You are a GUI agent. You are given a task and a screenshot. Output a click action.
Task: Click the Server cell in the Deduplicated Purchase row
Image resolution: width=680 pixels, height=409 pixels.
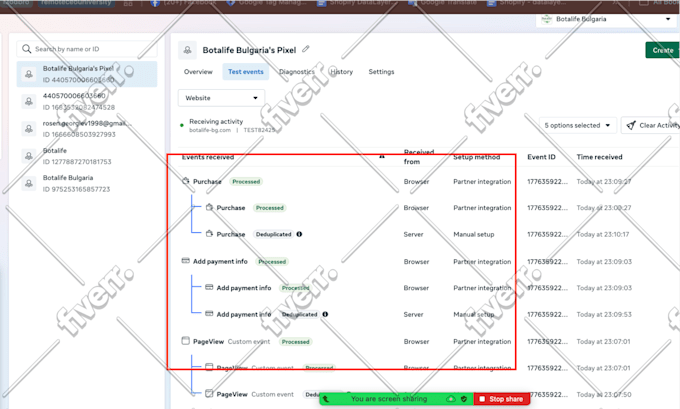point(413,234)
